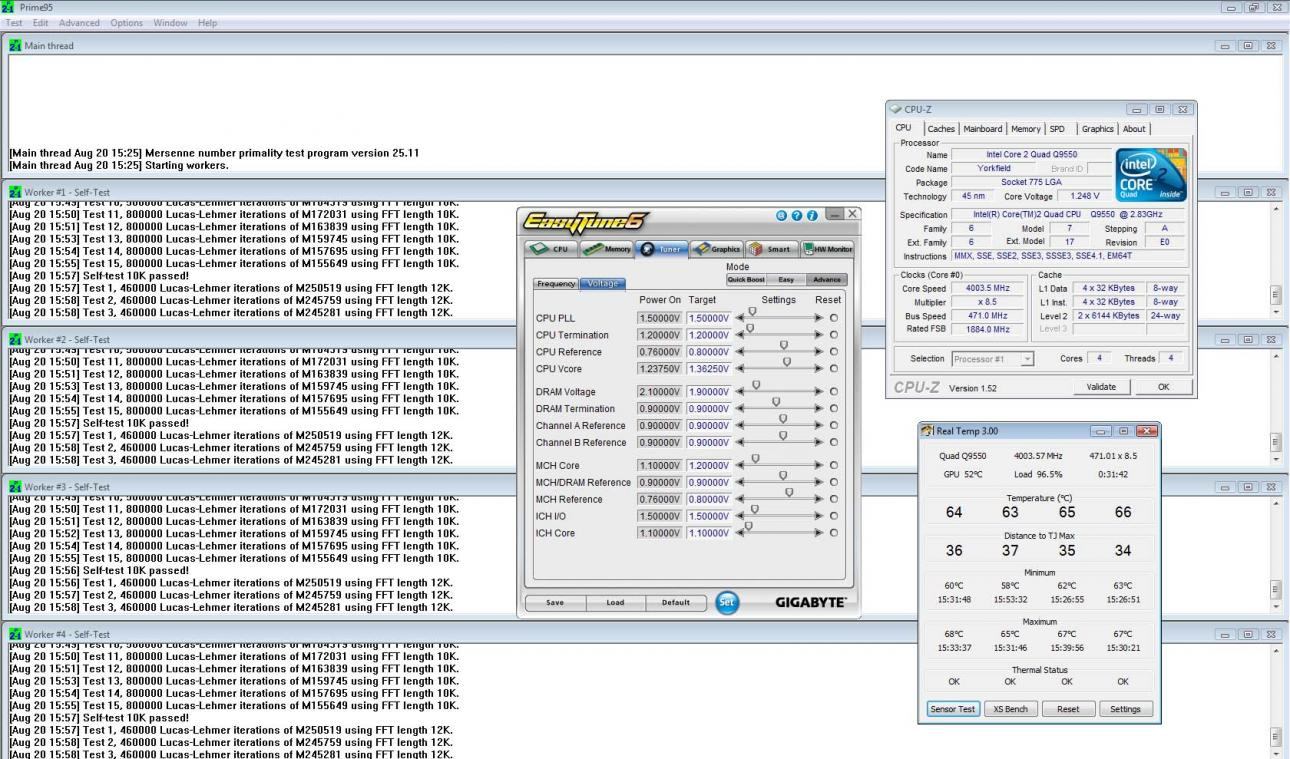Click the Real Temp title bar icon
Image resolution: width=1290 pixels, height=759 pixels.
926,430
